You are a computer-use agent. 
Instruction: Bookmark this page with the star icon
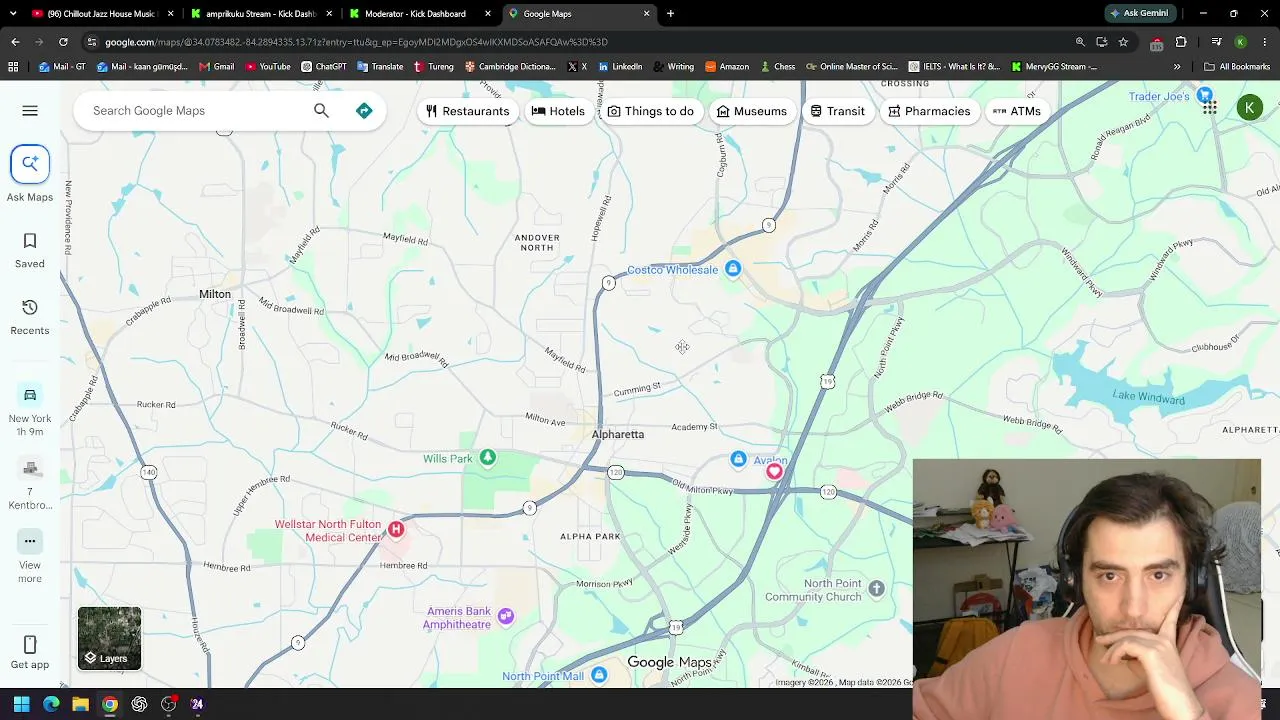pyautogui.click(x=1123, y=42)
